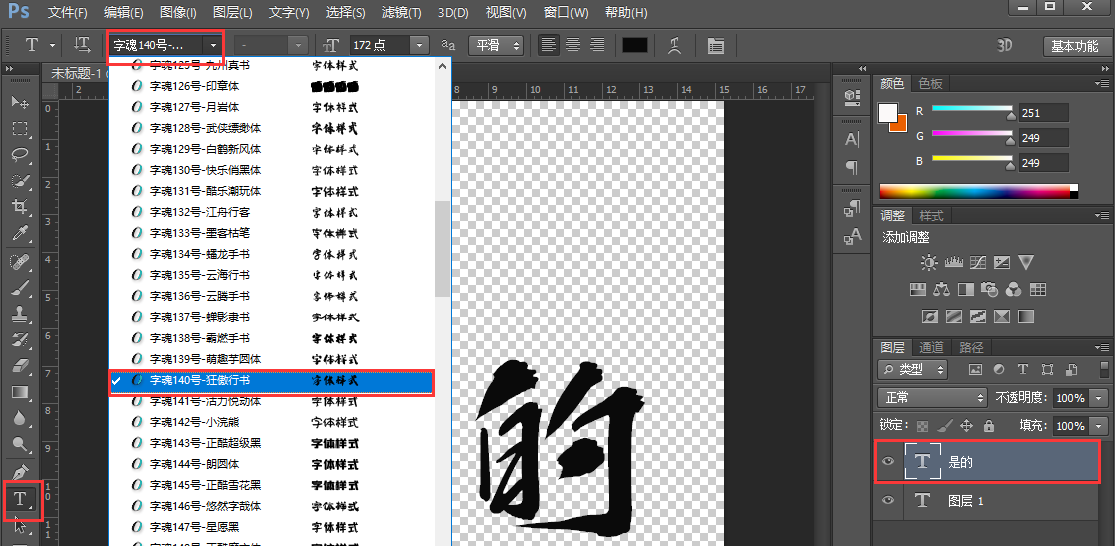Open the 图层(L) menu
Viewport: 1115px width, 546px height.
coord(233,13)
